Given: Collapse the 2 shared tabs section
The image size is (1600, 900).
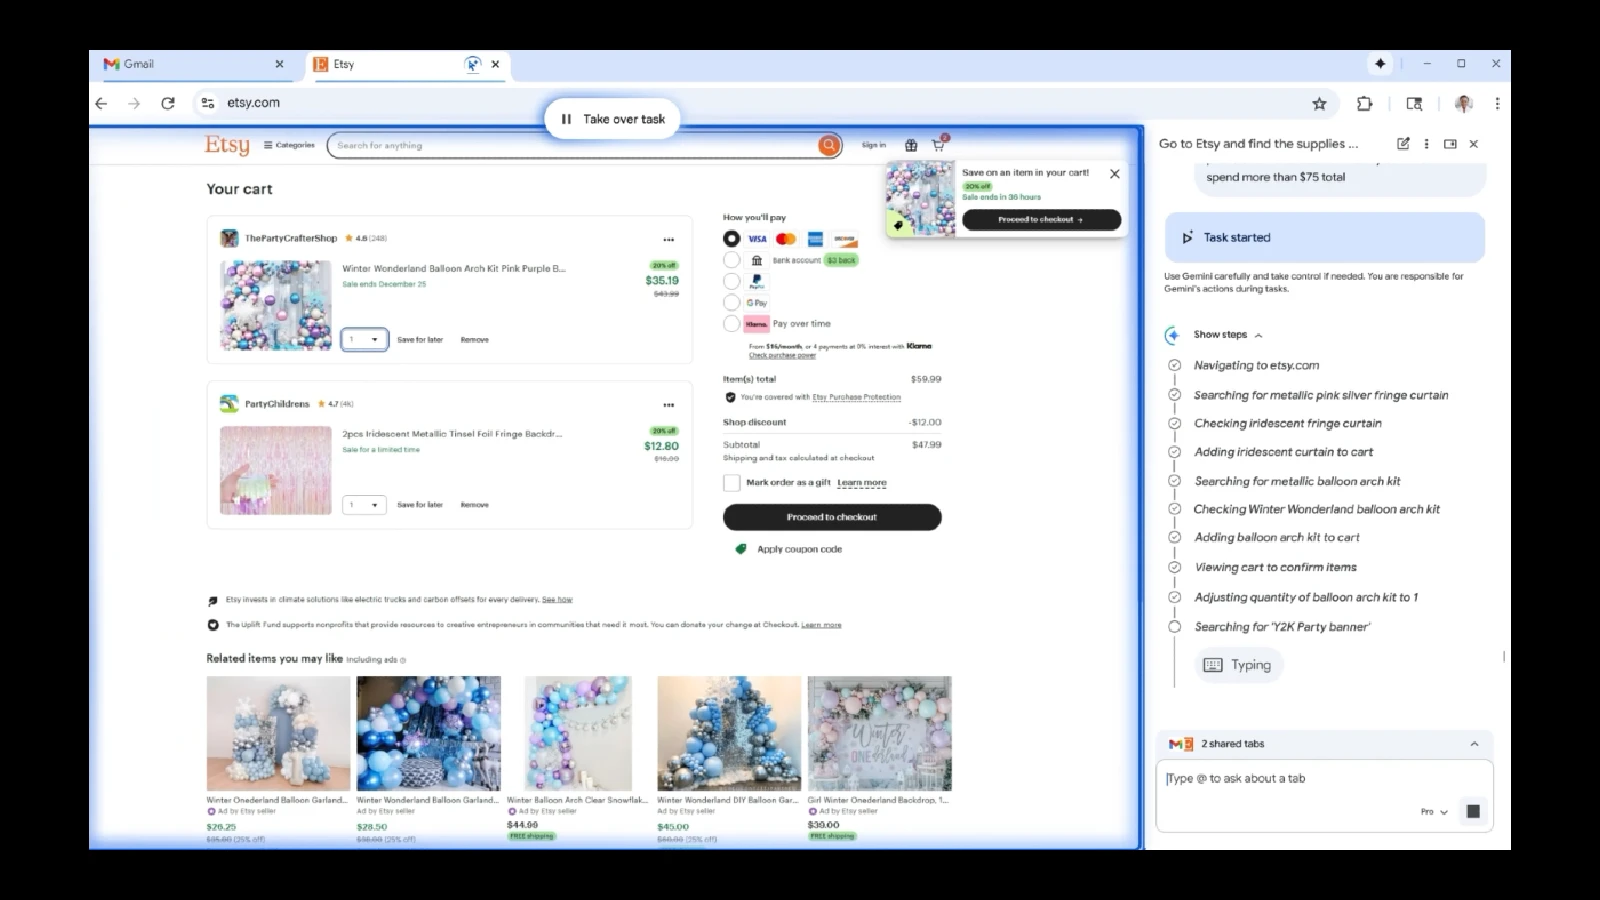Looking at the screenshot, I should pos(1473,744).
